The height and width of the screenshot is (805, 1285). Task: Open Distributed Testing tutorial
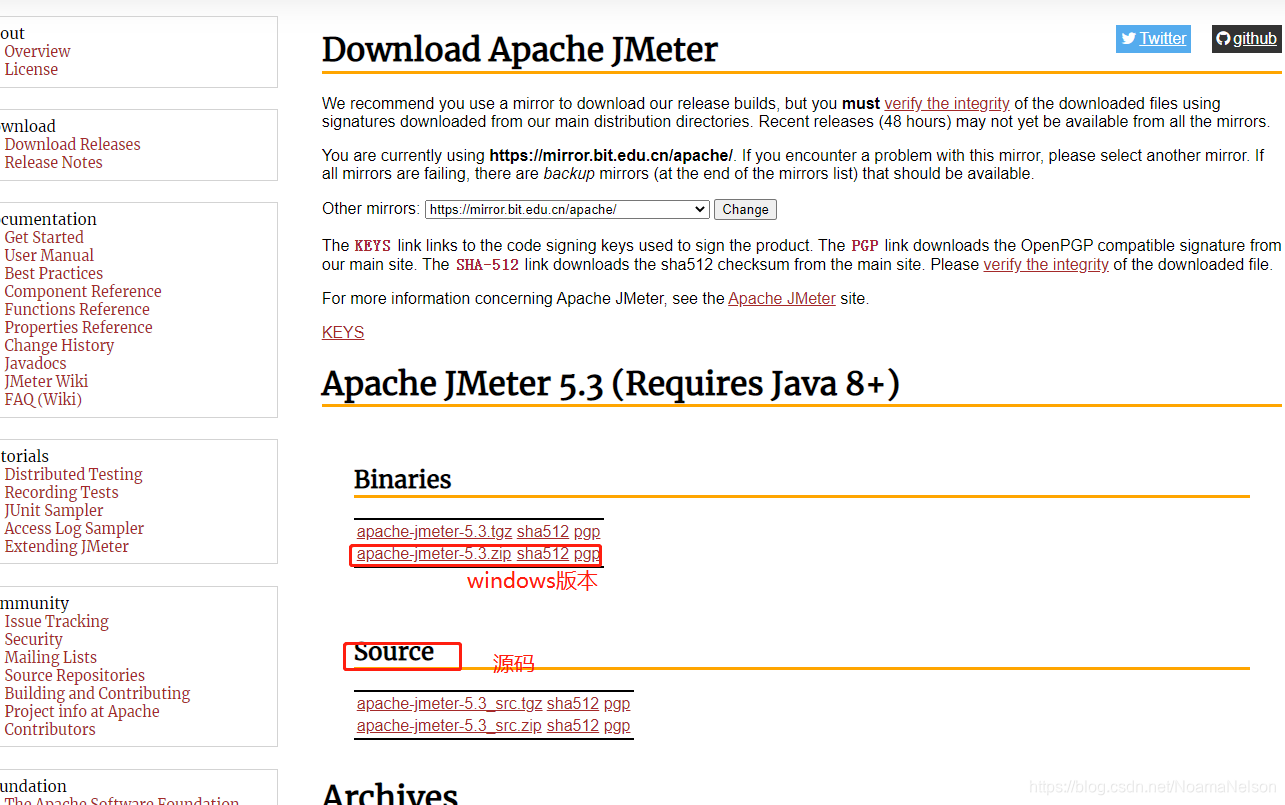[x=73, y=474]
